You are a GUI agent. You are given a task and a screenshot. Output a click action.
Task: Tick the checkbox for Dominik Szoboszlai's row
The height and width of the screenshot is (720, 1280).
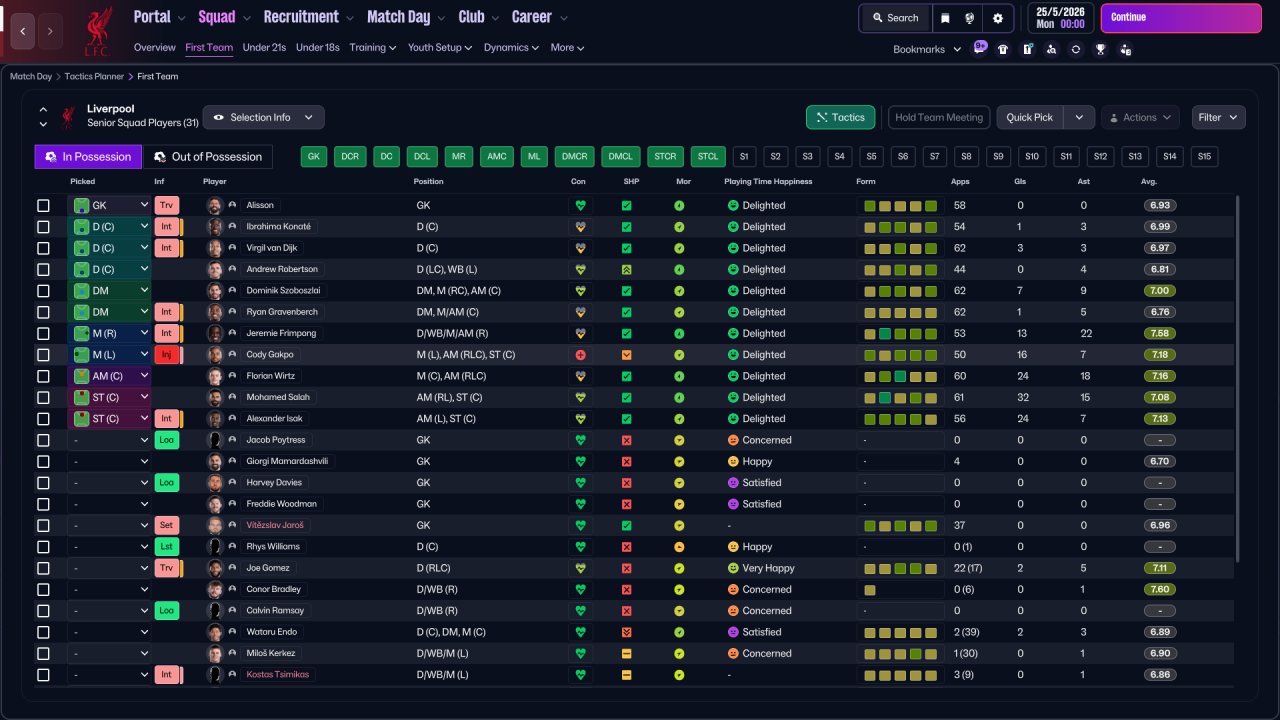pyautogui.click(x=43, y=291)
